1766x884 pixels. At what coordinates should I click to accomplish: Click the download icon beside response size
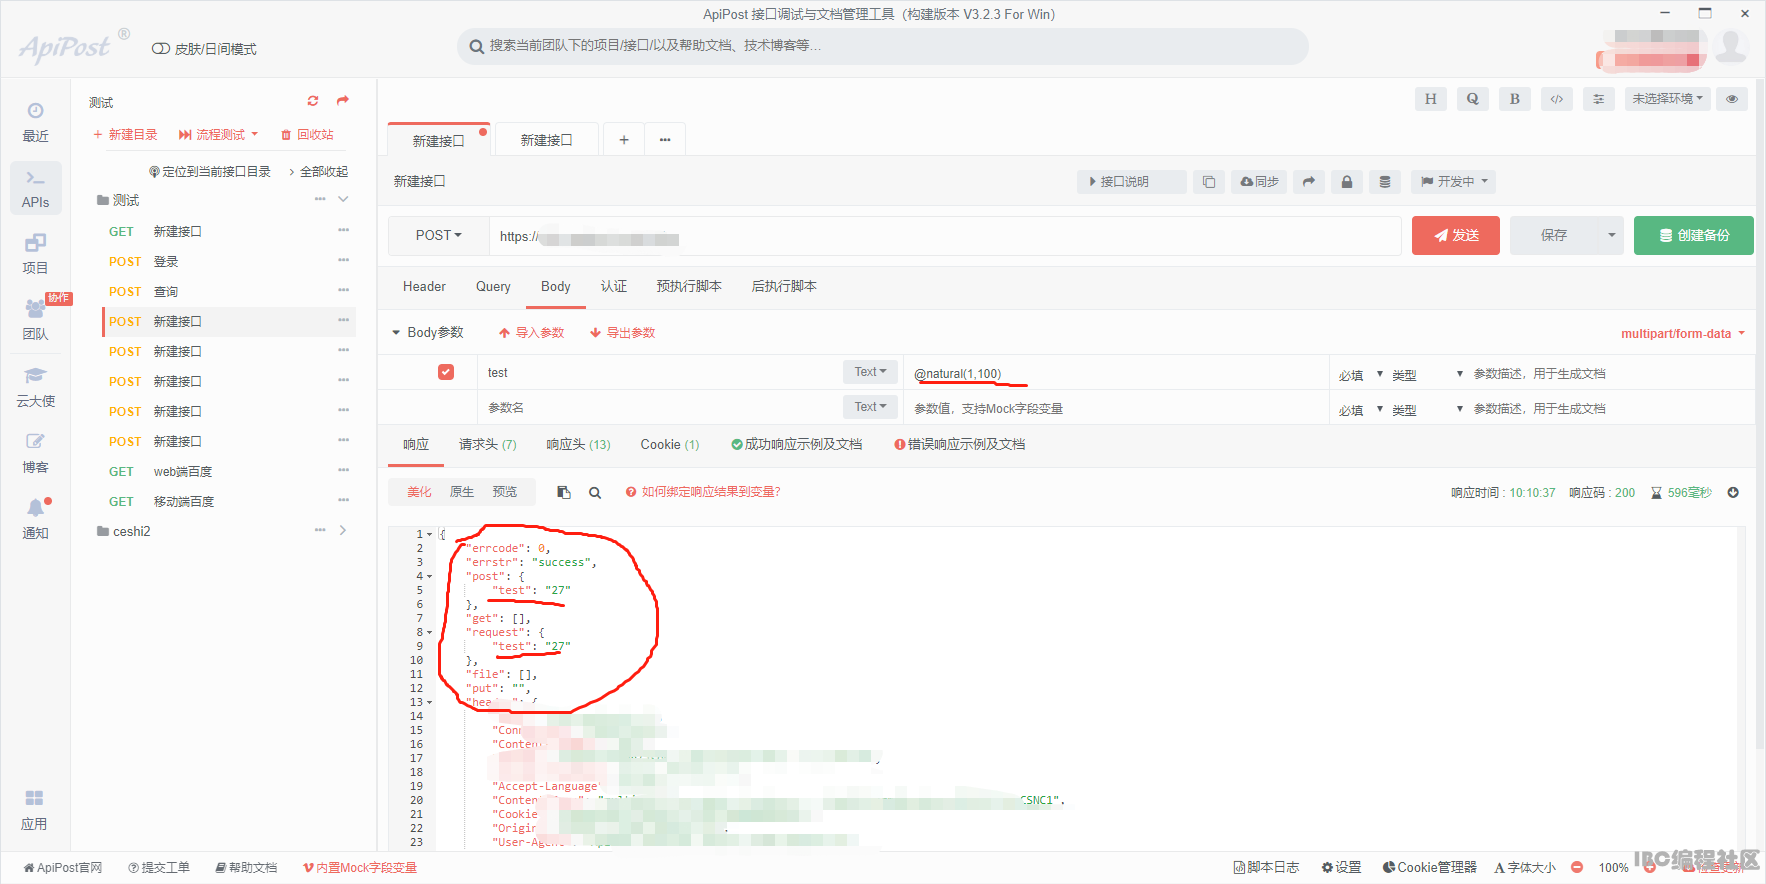point(1733,493)
